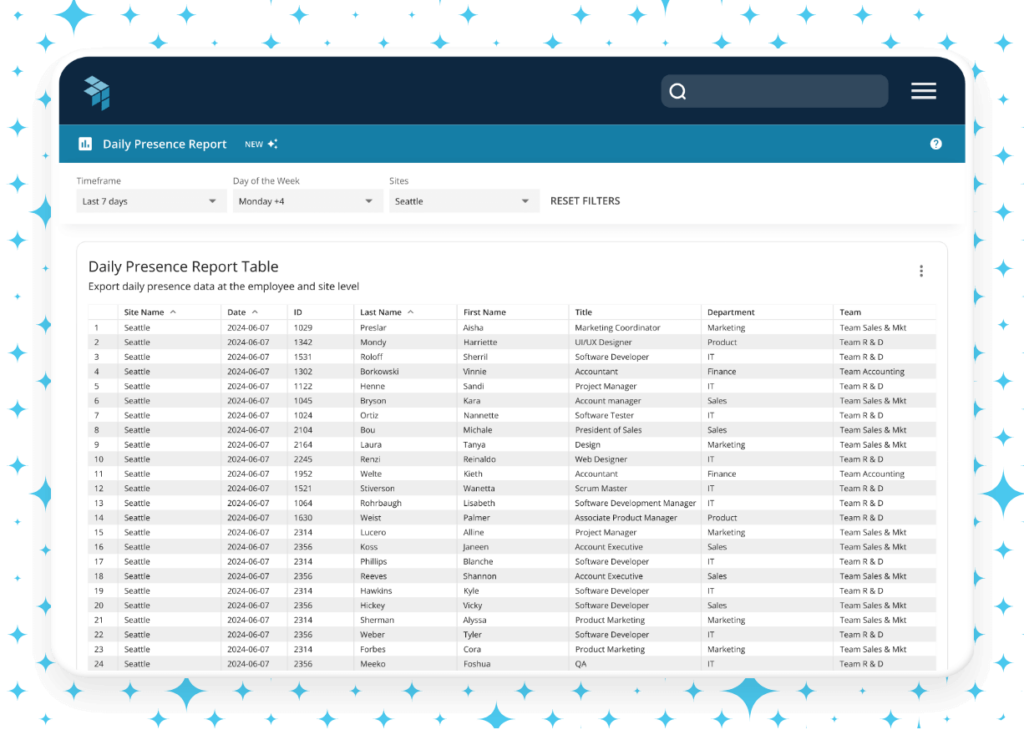
Task: Click the sparkle icon next to NEW
Action: [x=272, y=143]
